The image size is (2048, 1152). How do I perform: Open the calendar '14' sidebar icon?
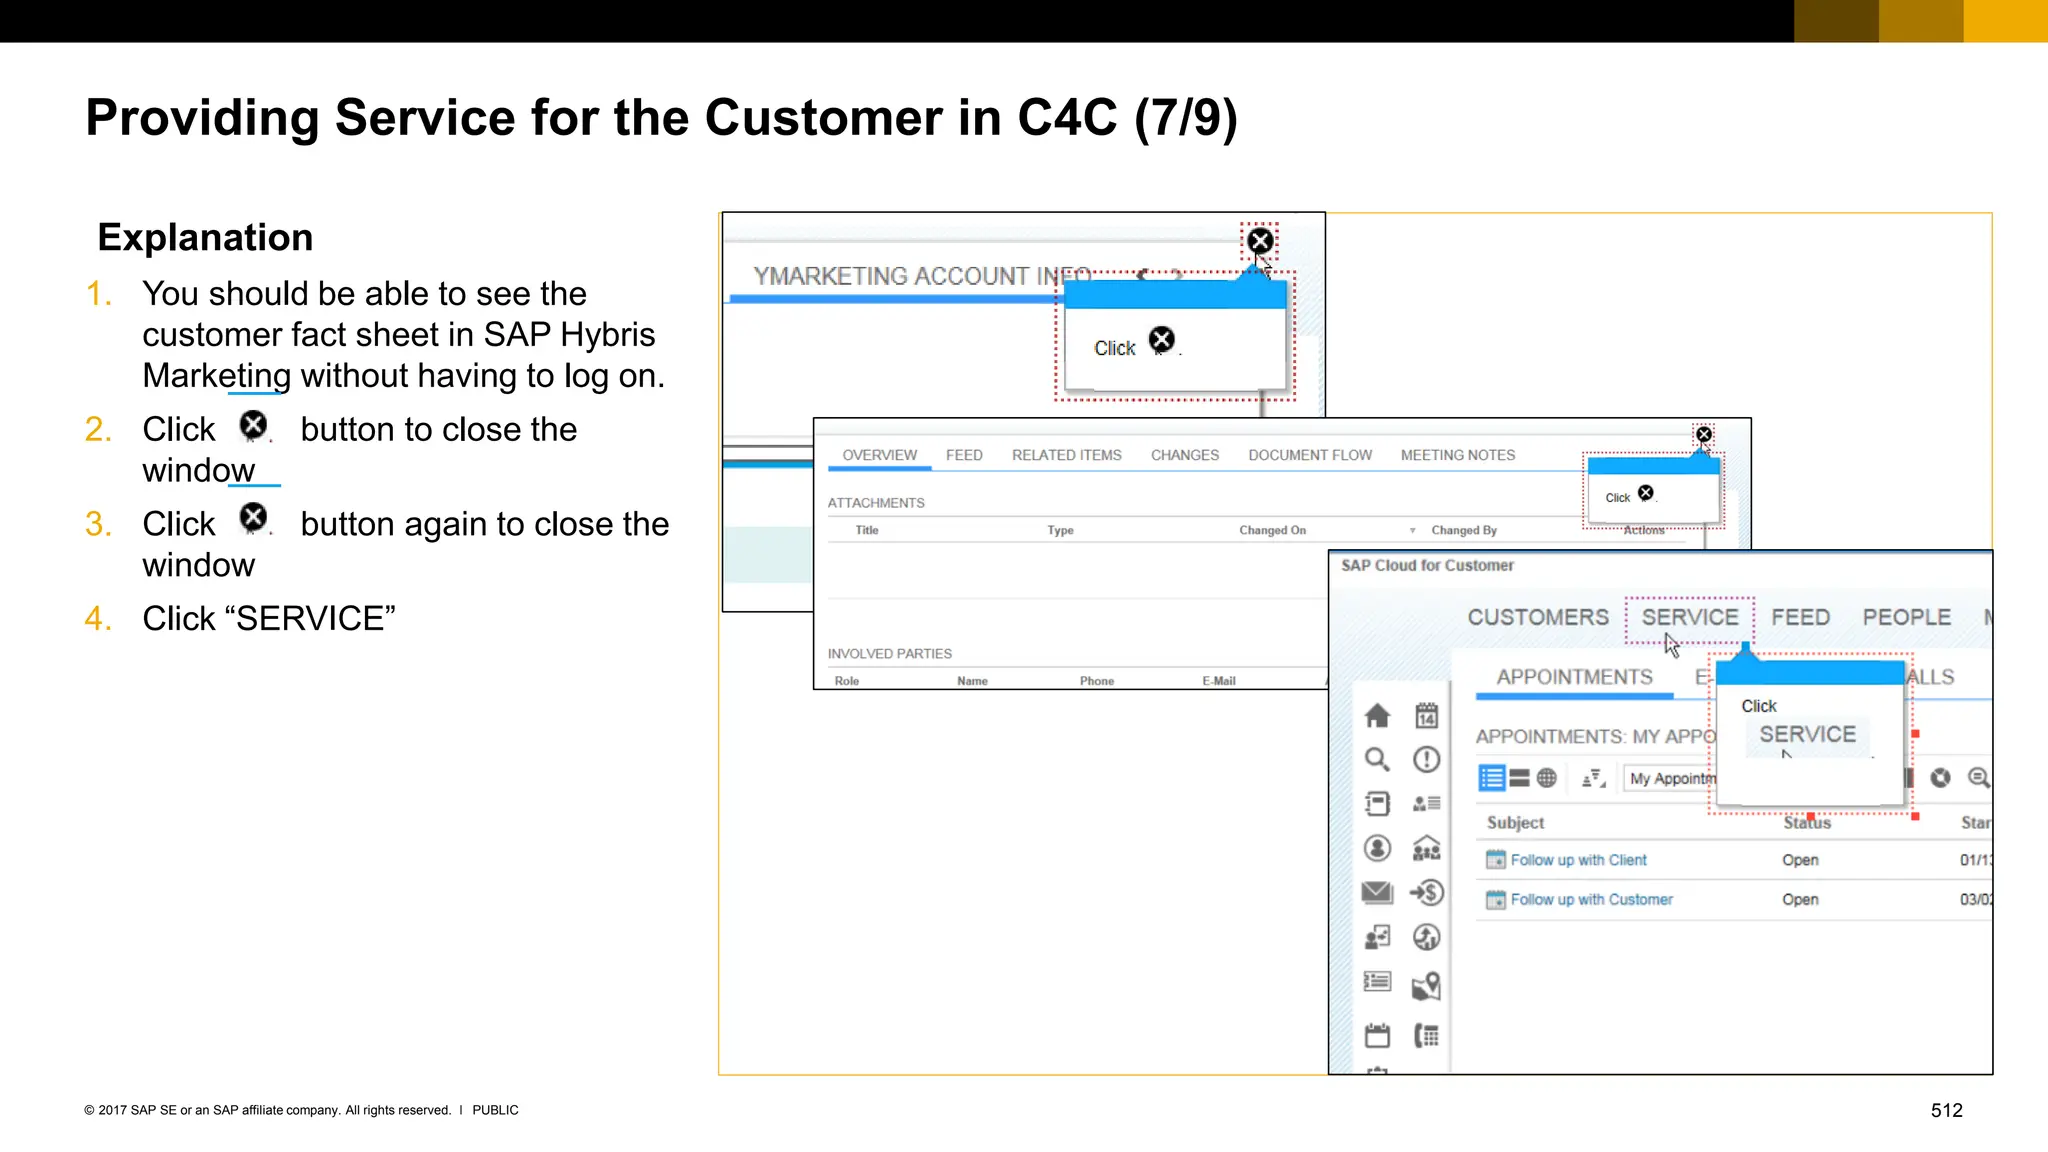tap(1426, 715)
